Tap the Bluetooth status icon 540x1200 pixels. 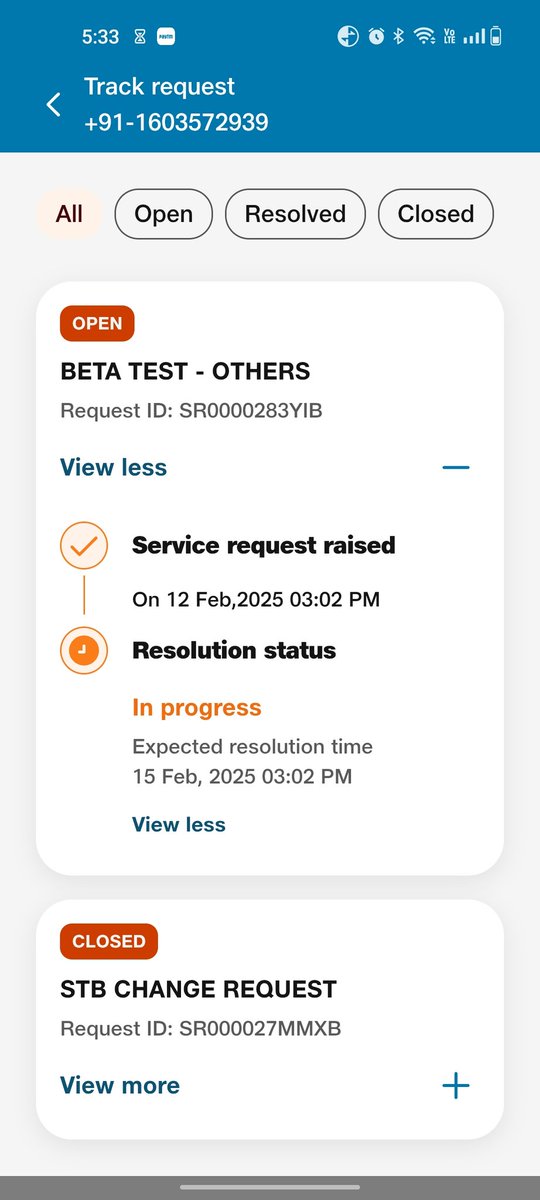398,37
